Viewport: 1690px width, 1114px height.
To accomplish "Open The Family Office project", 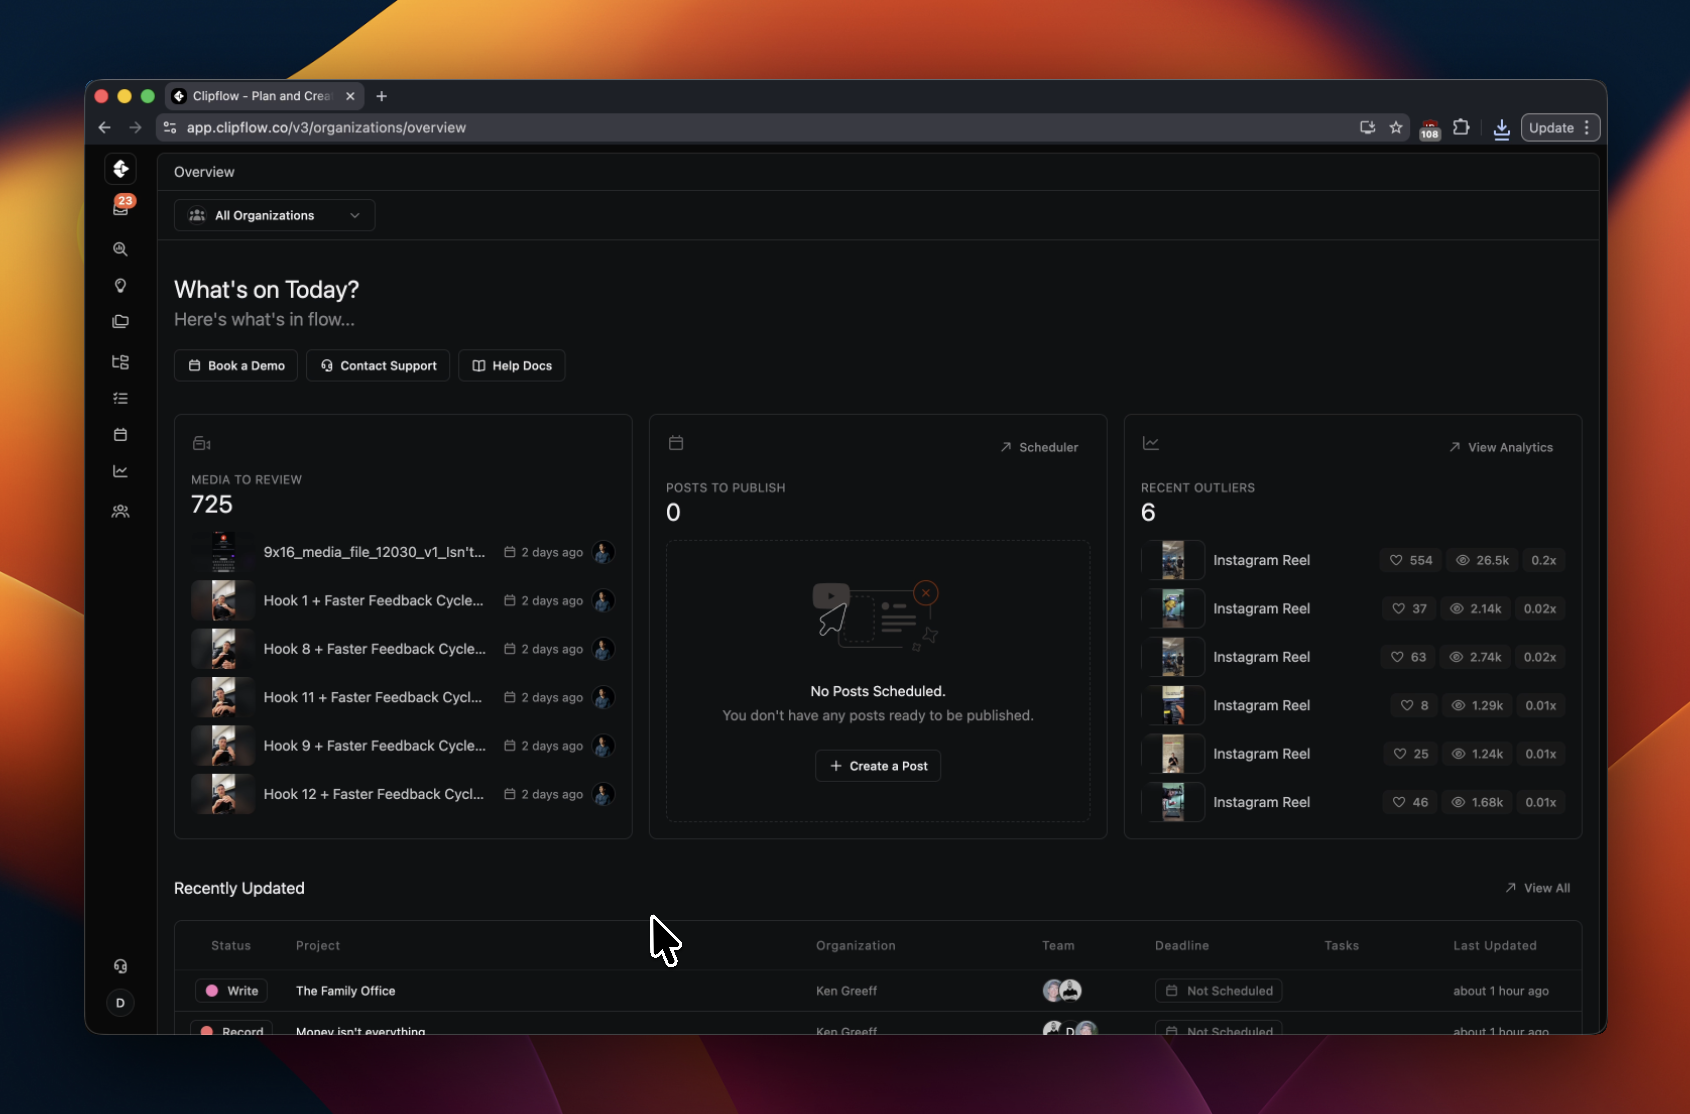I will (346, 991).
